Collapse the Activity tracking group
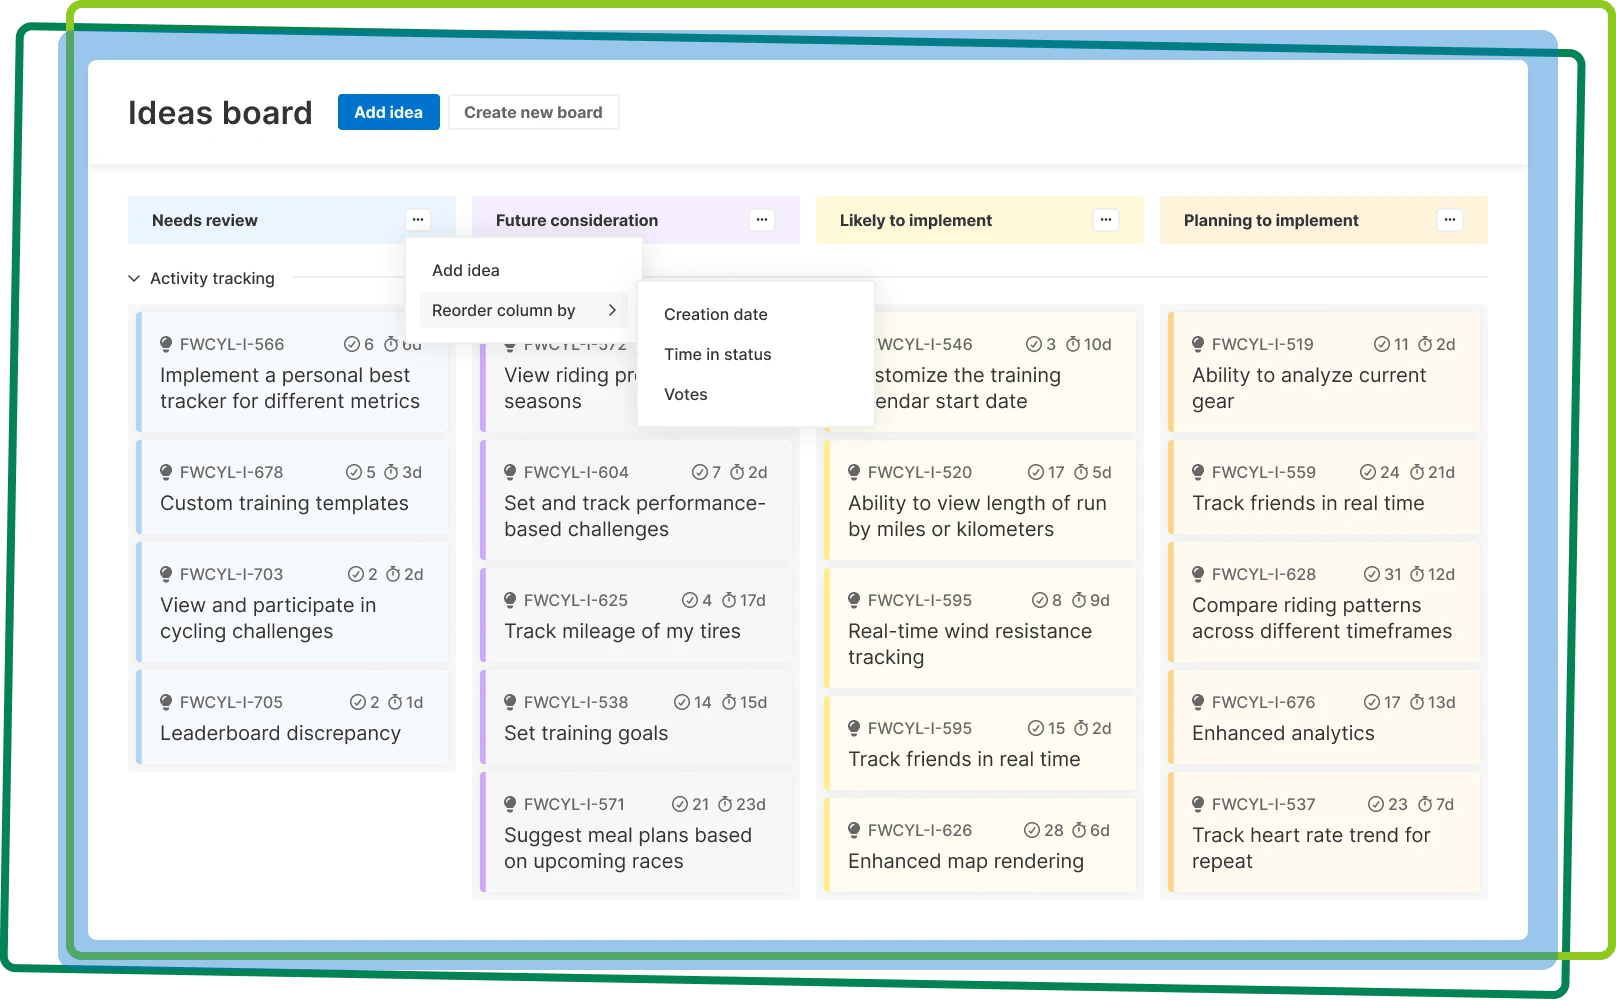This screenshot has height=1000, width=1616. pyautogui.click(x=134, y=278)
